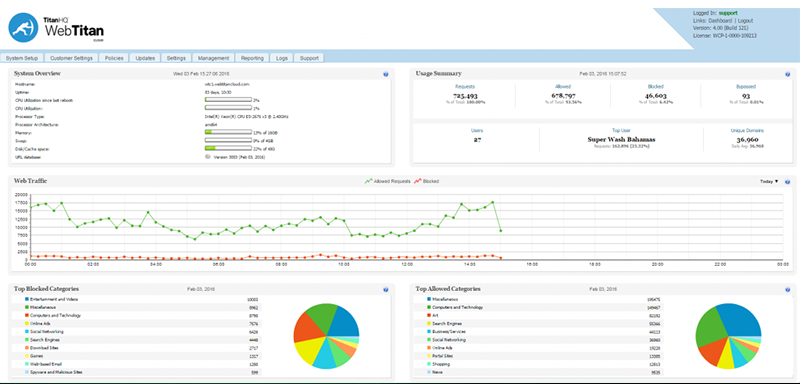The image size is (800, 384).
Task: Click the Blocked label in Usage Summary
Action: [x=656, y=87]
